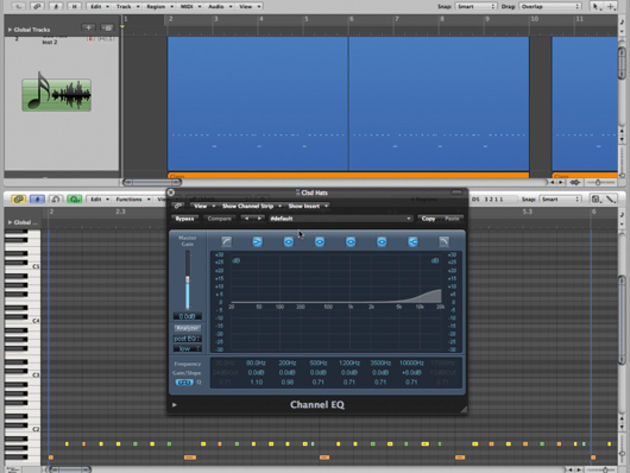
Task: Open the Show Insert menu
Action: [x=308, y=206]
